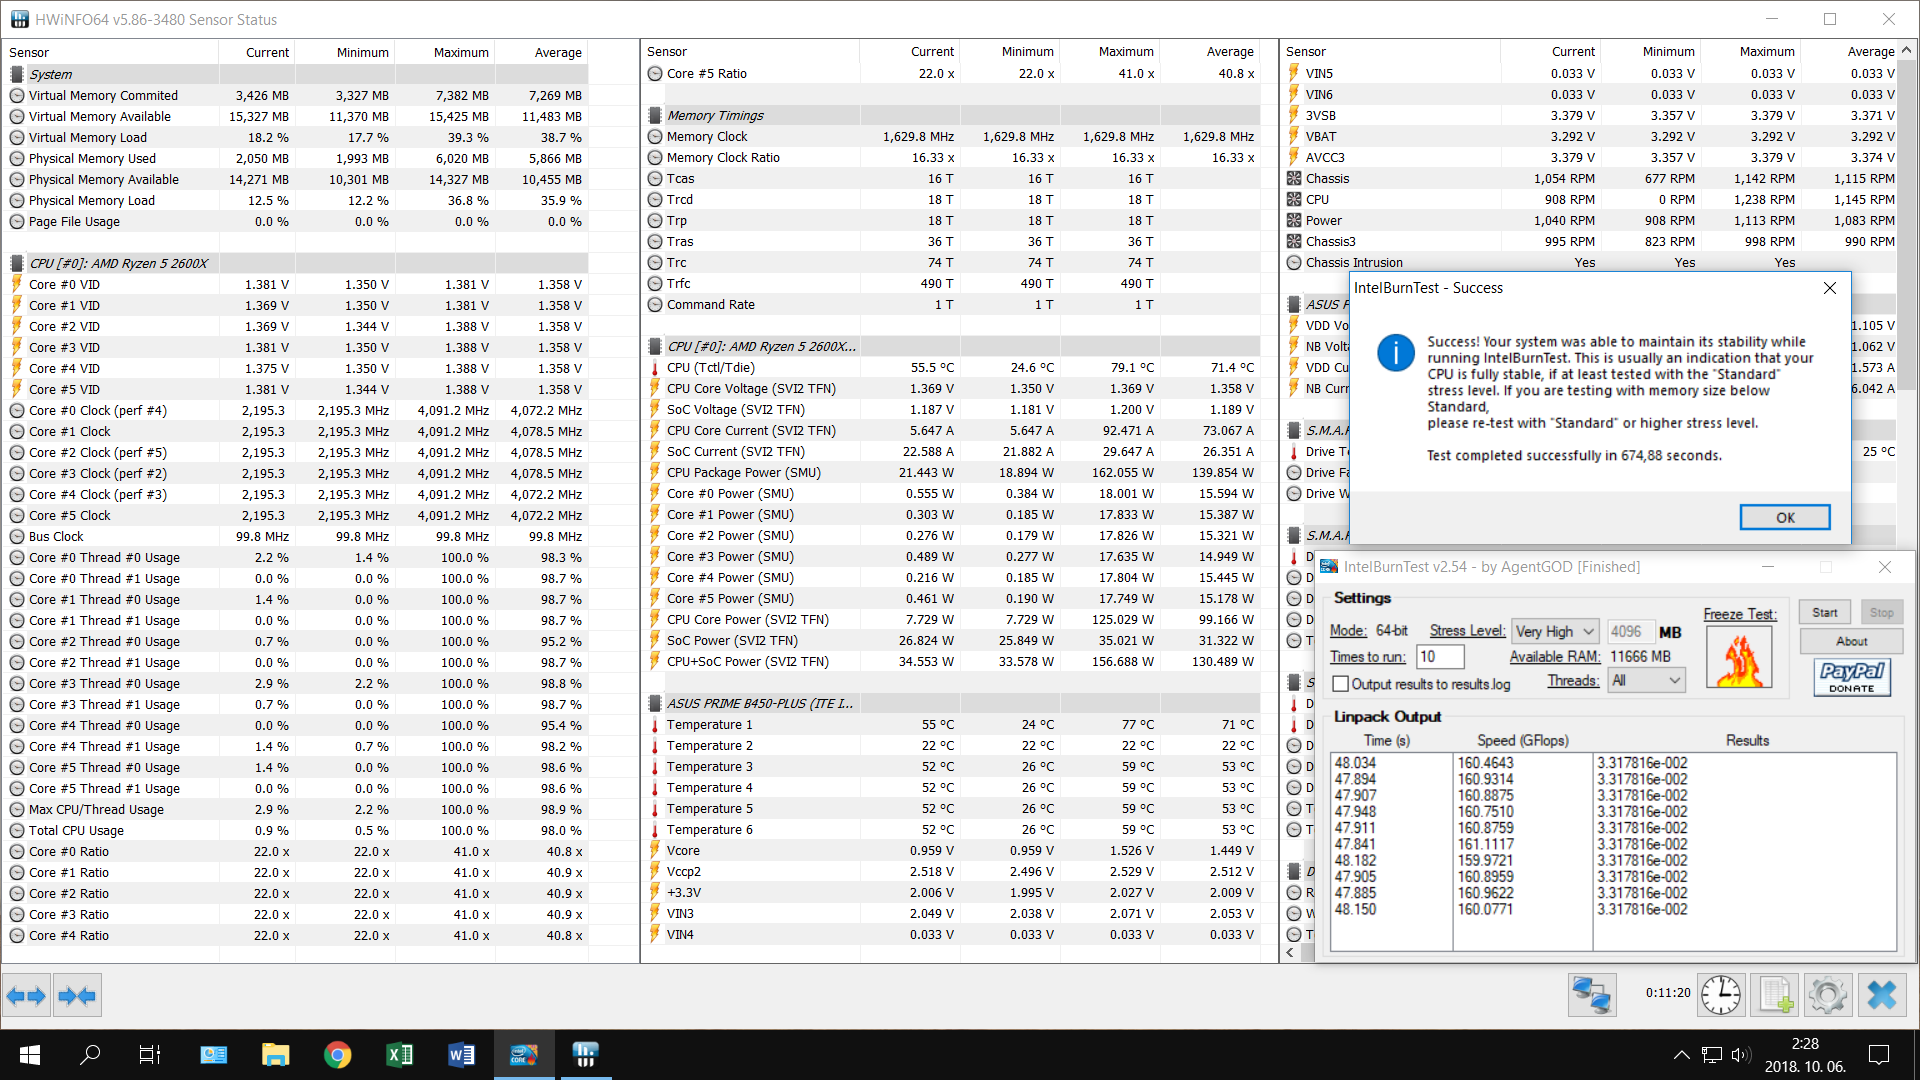Click OK in the Success dialog
1920x1080 pixels.
click(x=1784, y=517)
